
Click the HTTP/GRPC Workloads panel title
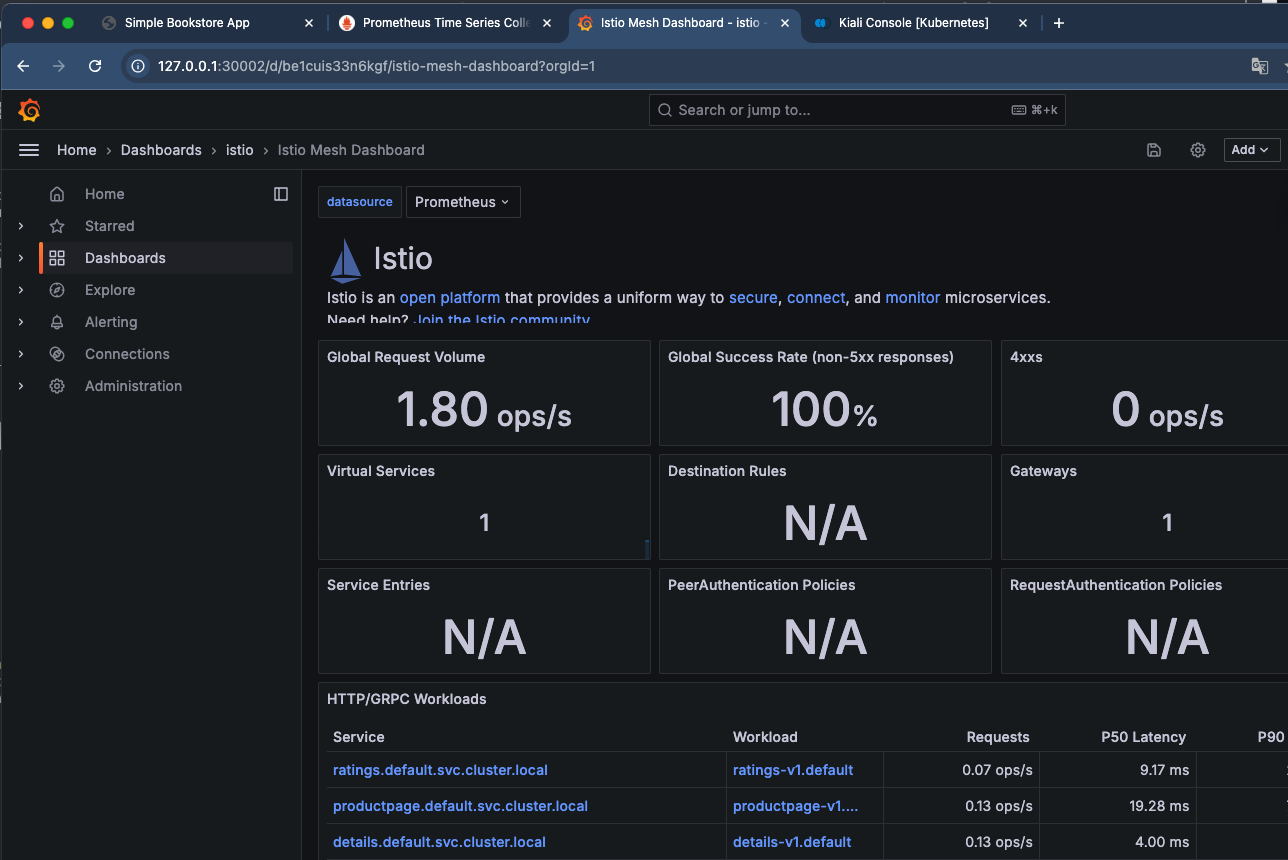pyautogui.click(x=407, y=699)
